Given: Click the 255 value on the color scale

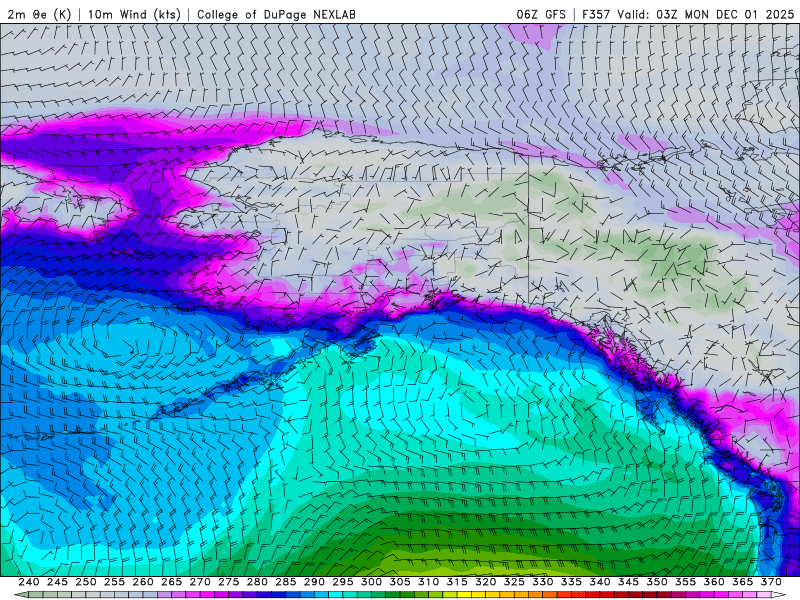Looking at the screenshot, I should coord(114,582).
